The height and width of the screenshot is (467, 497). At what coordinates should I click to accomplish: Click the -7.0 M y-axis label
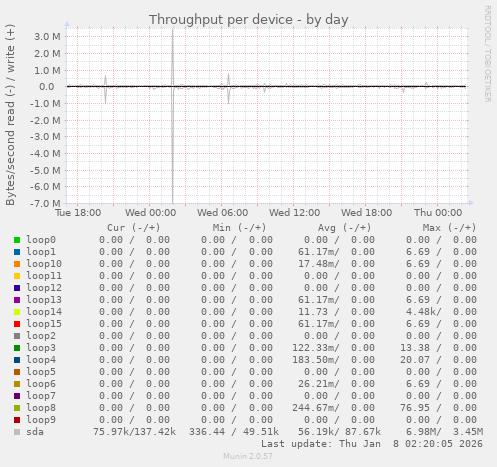click(x=45, y=203)
